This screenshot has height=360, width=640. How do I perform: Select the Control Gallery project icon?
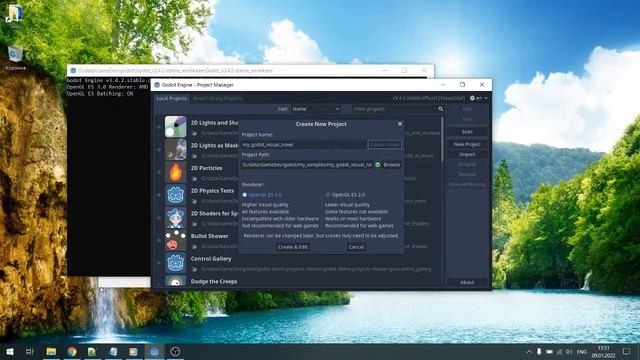[x=176, y=262]
